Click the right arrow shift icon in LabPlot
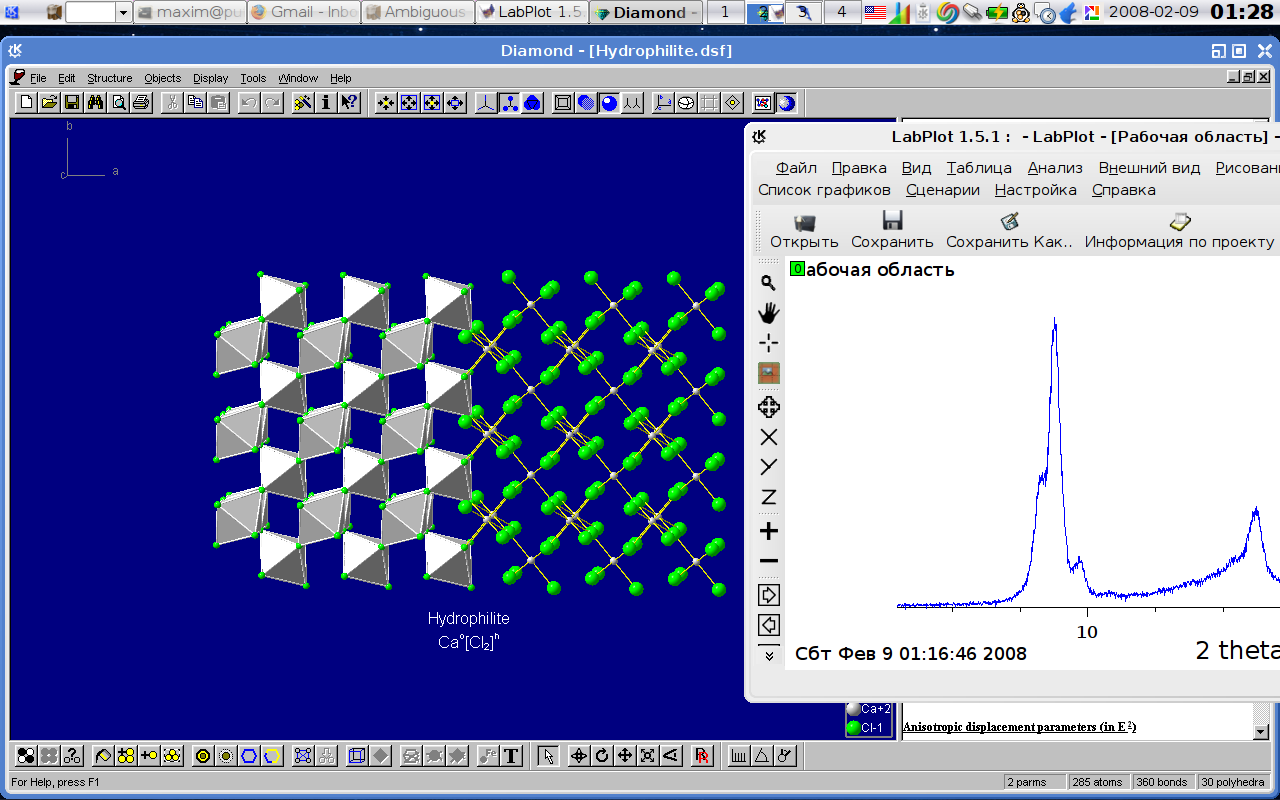Viewport: 1280px width, 800px height. (768, 595)
